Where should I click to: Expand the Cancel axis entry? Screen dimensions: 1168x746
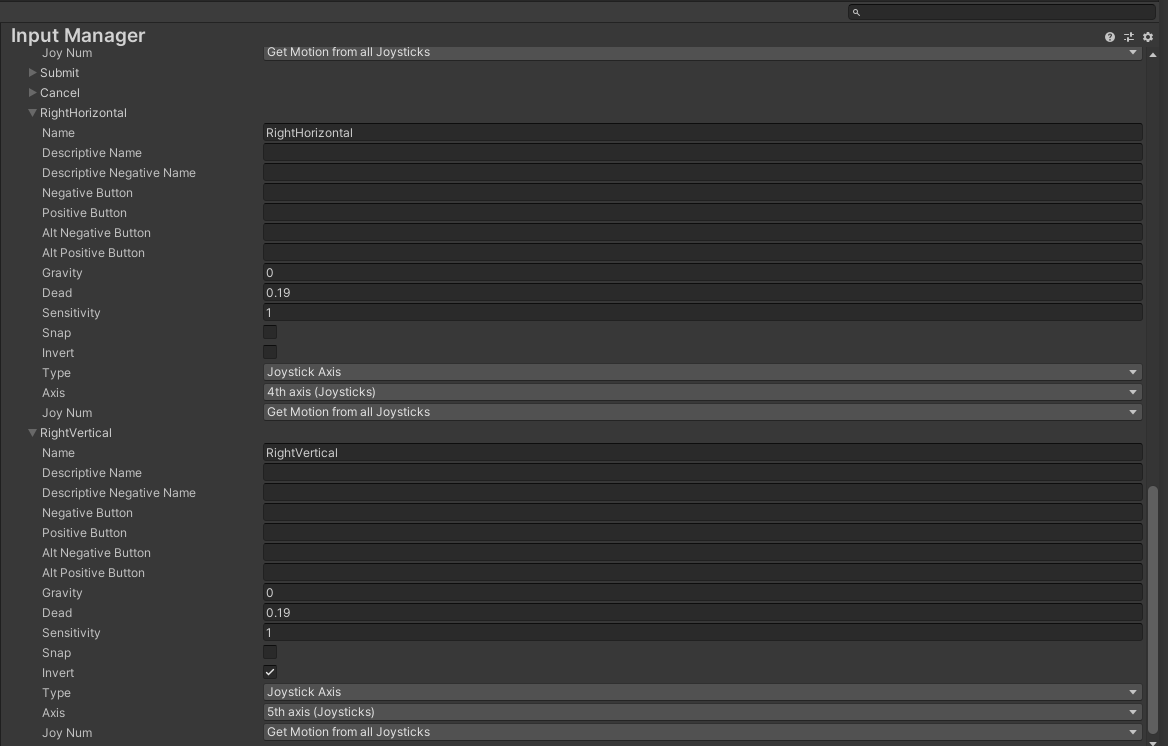click(x=32, y=92)
